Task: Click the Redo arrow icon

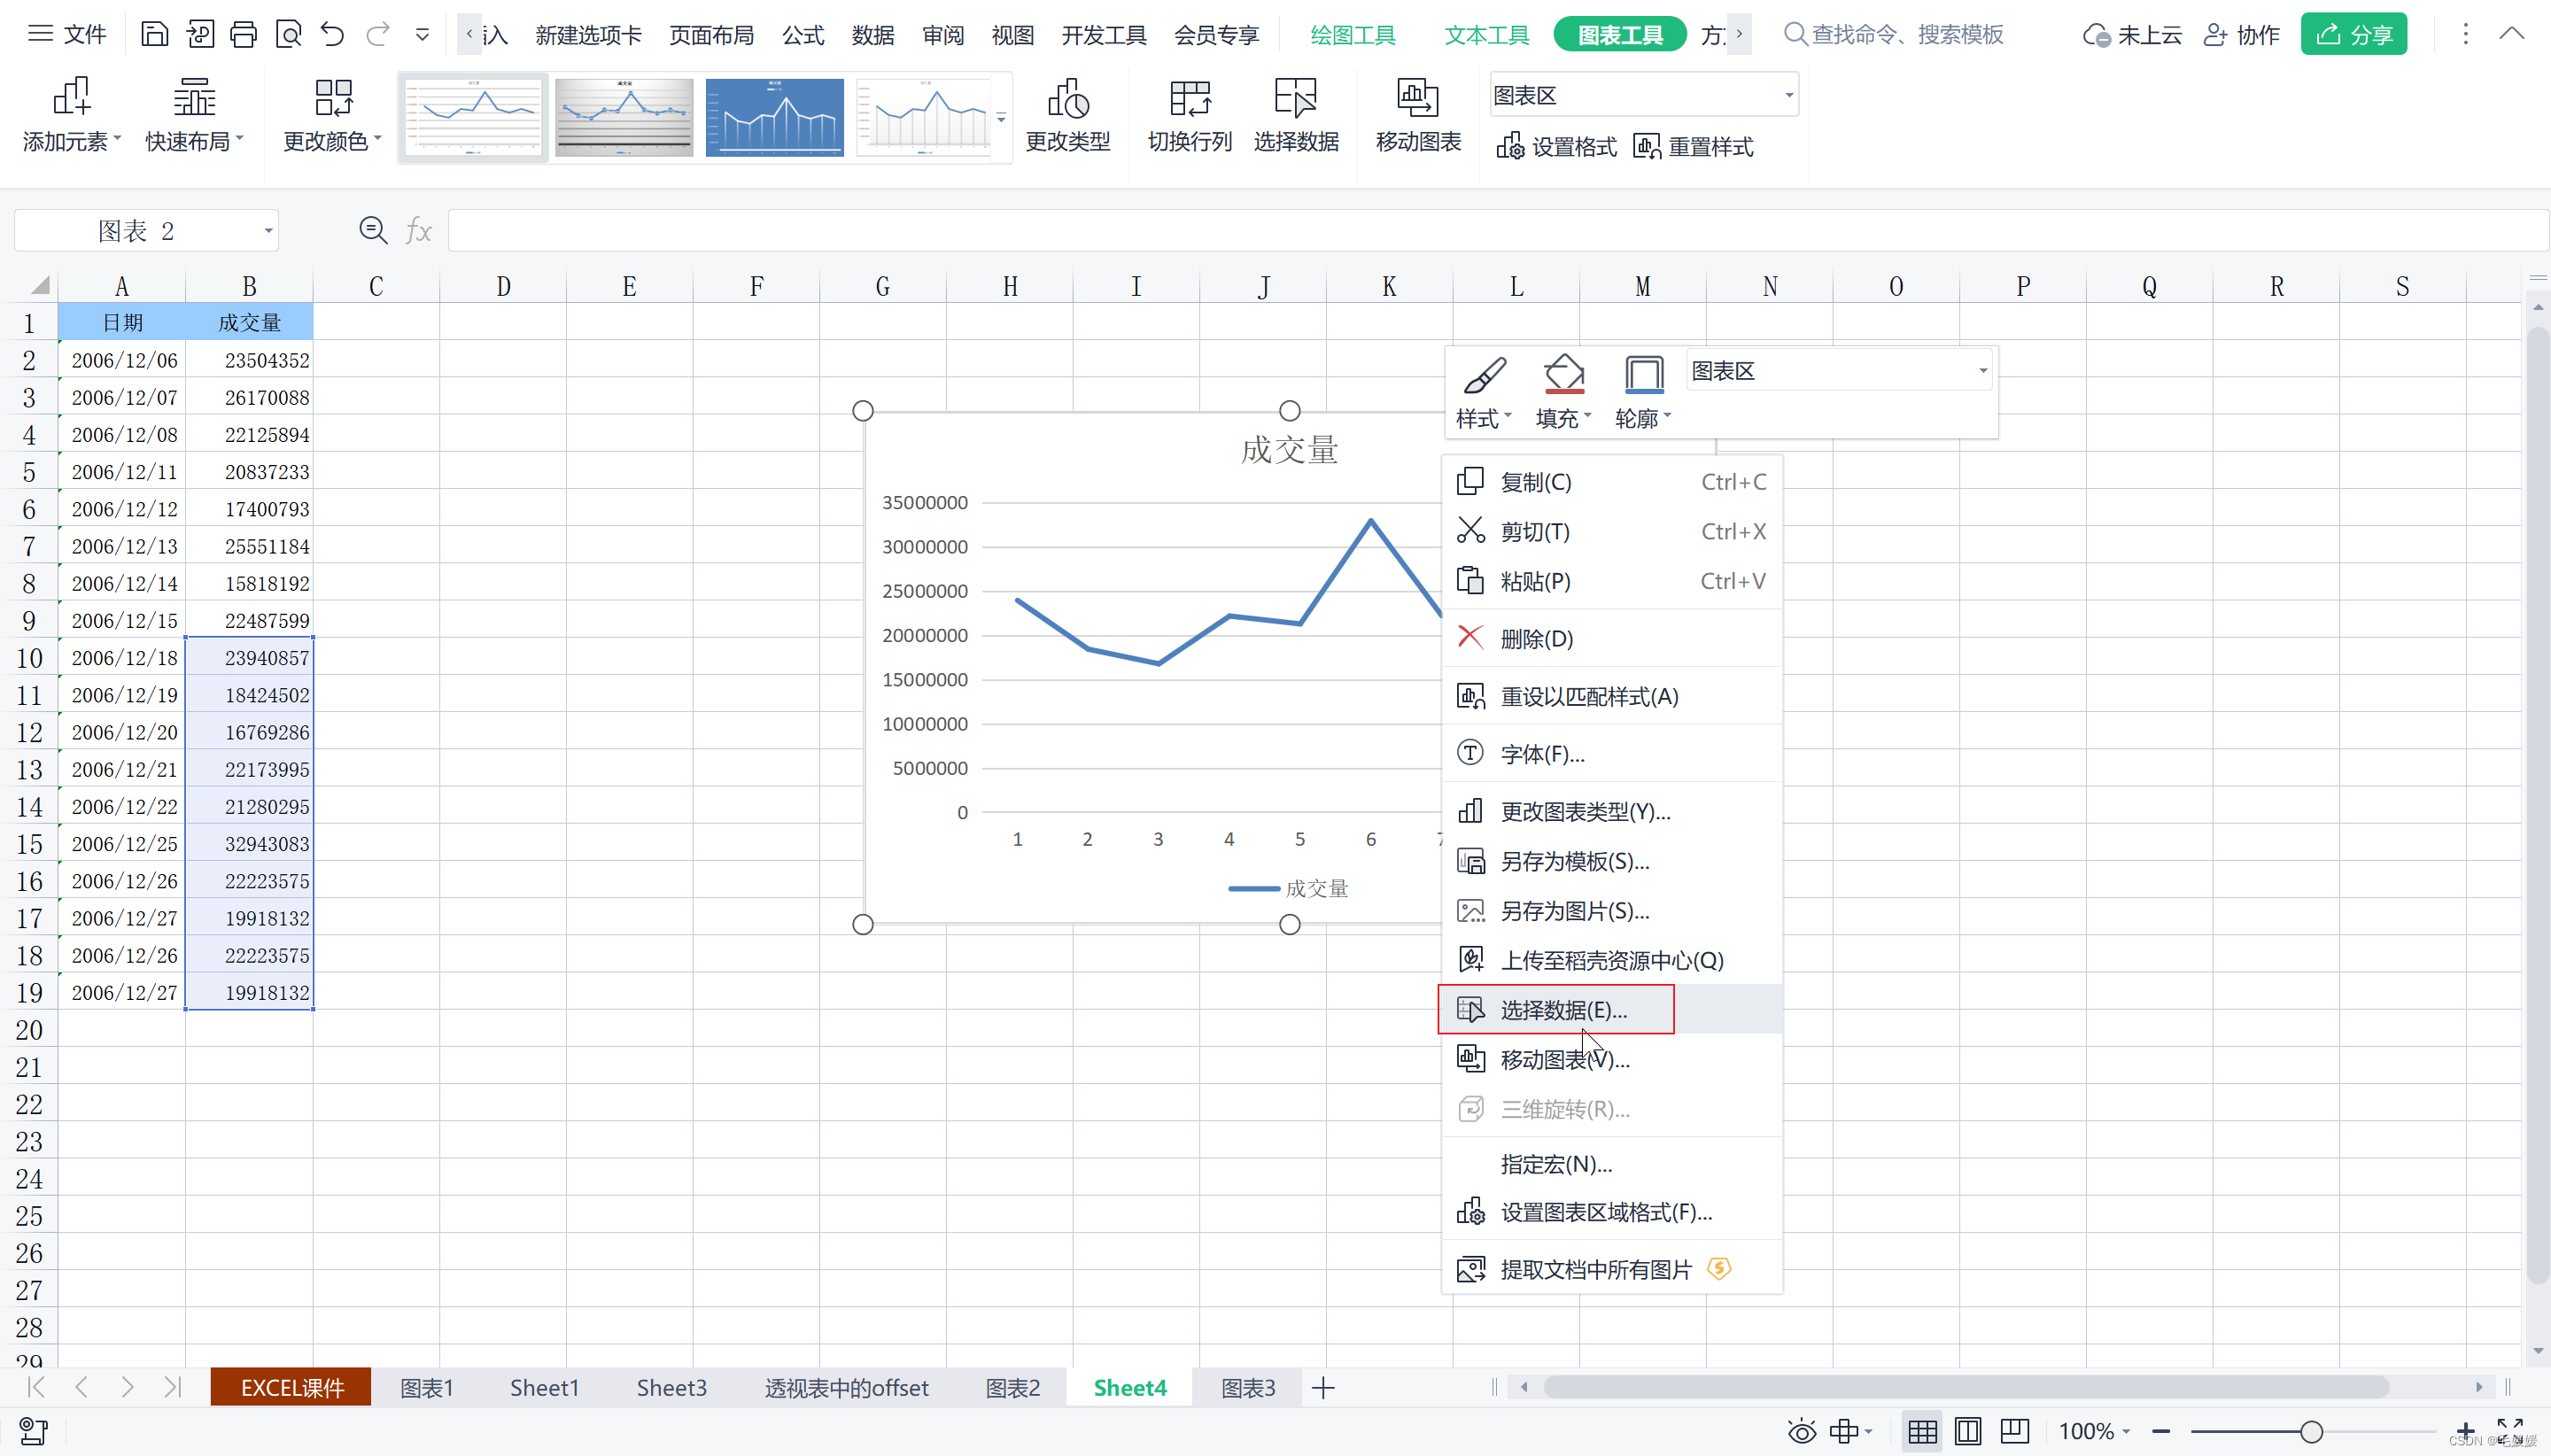Action: click(378, 35)
